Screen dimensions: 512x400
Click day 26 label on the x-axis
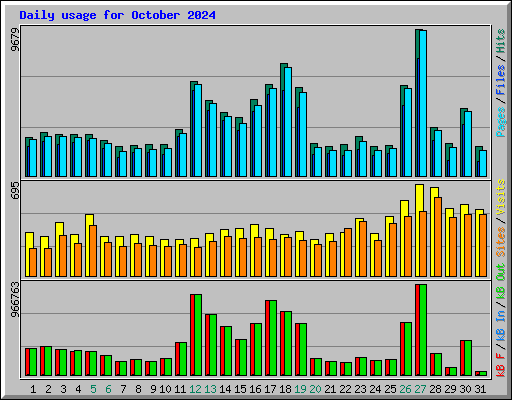click(x=405, y=389)
